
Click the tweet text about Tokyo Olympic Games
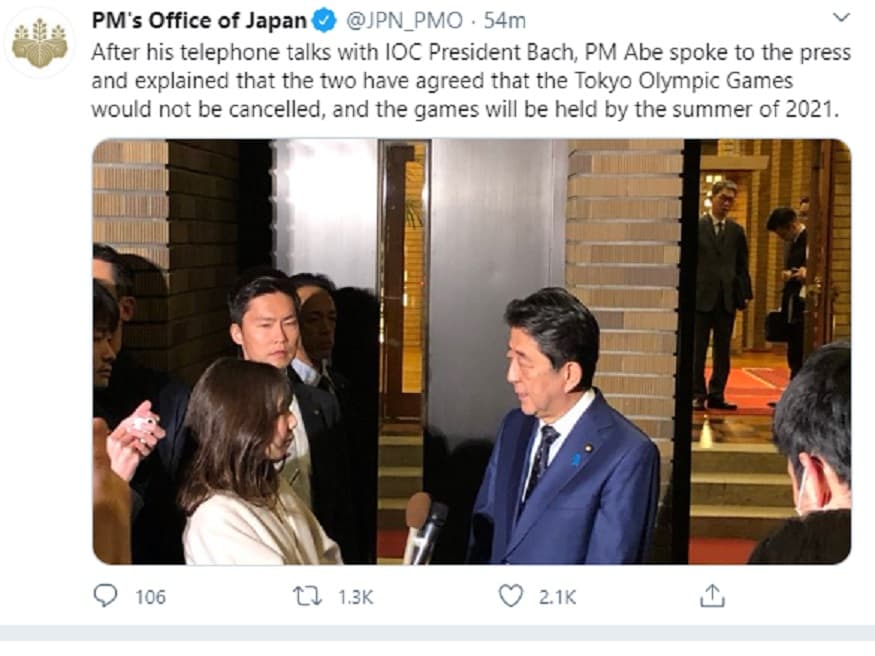click(471, 80)
